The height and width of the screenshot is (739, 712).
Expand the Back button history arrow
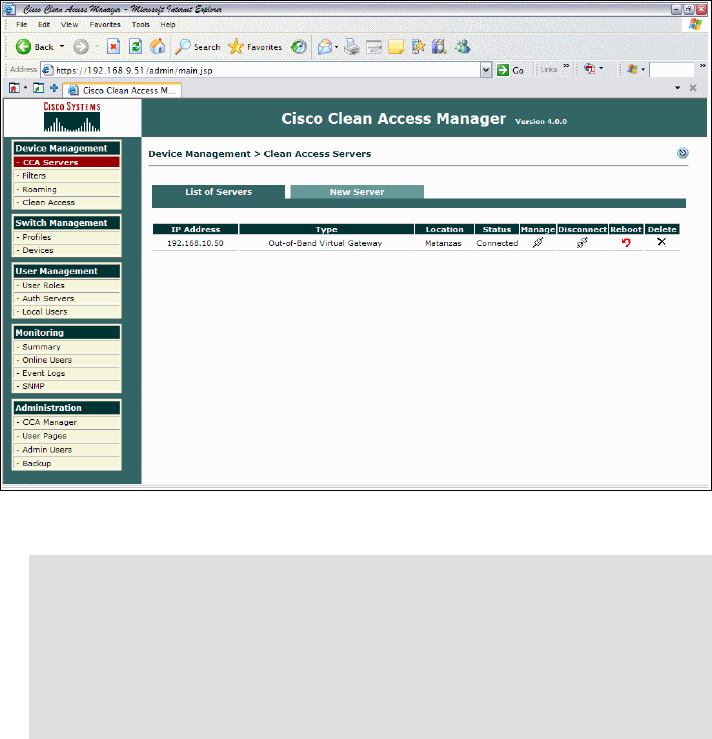coord(62,47)
